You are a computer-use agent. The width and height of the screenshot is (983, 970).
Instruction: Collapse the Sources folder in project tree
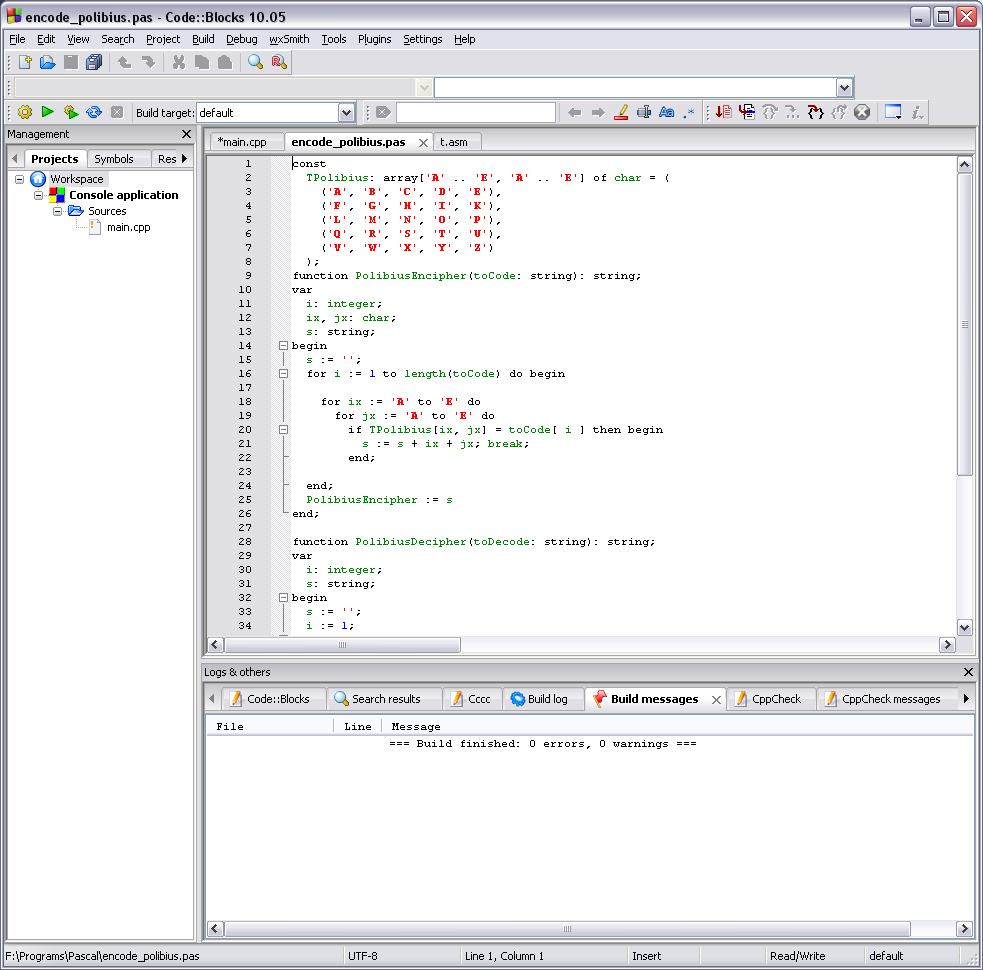tap(58, 211)
